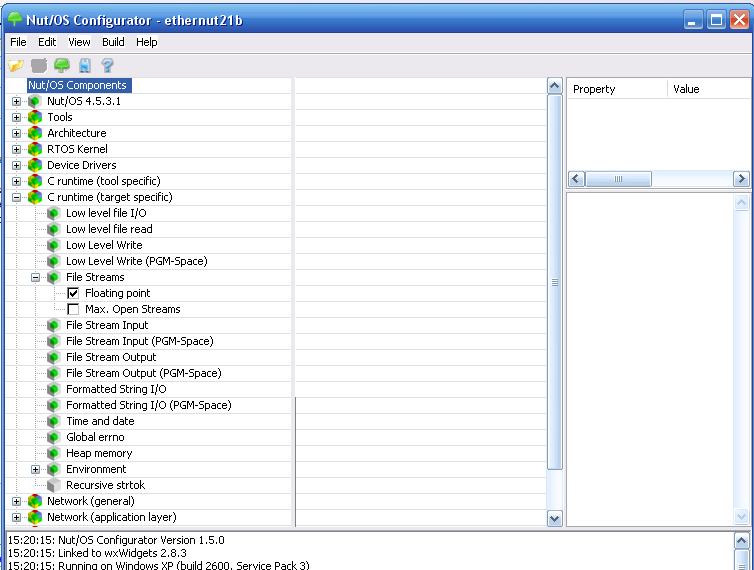This screenshot has height=570, width=754.
Task: Click the green tree toolbar icon
Action: 62,65
